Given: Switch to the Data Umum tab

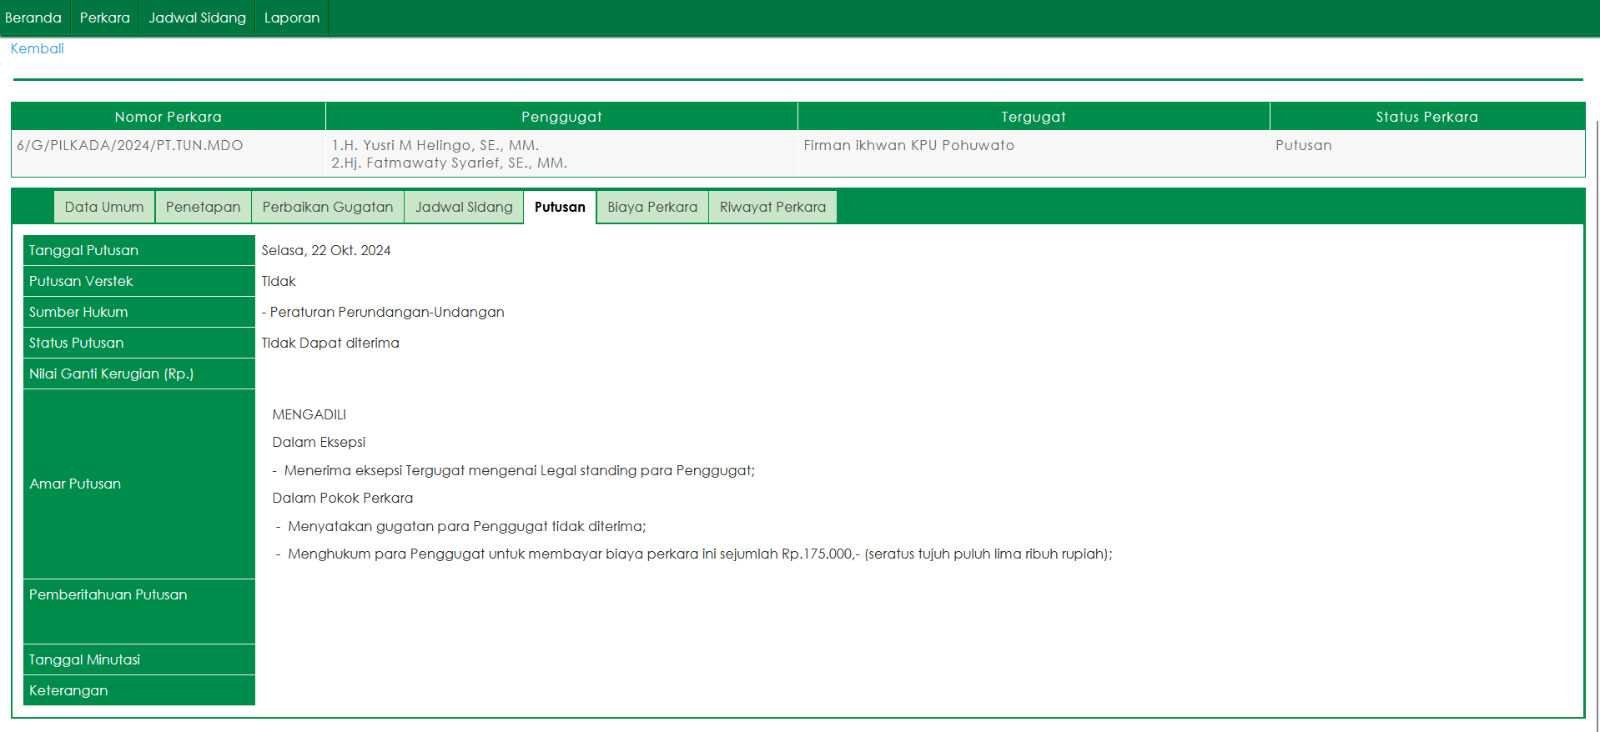Looking at the screenshot, I should tap(104, 207).
